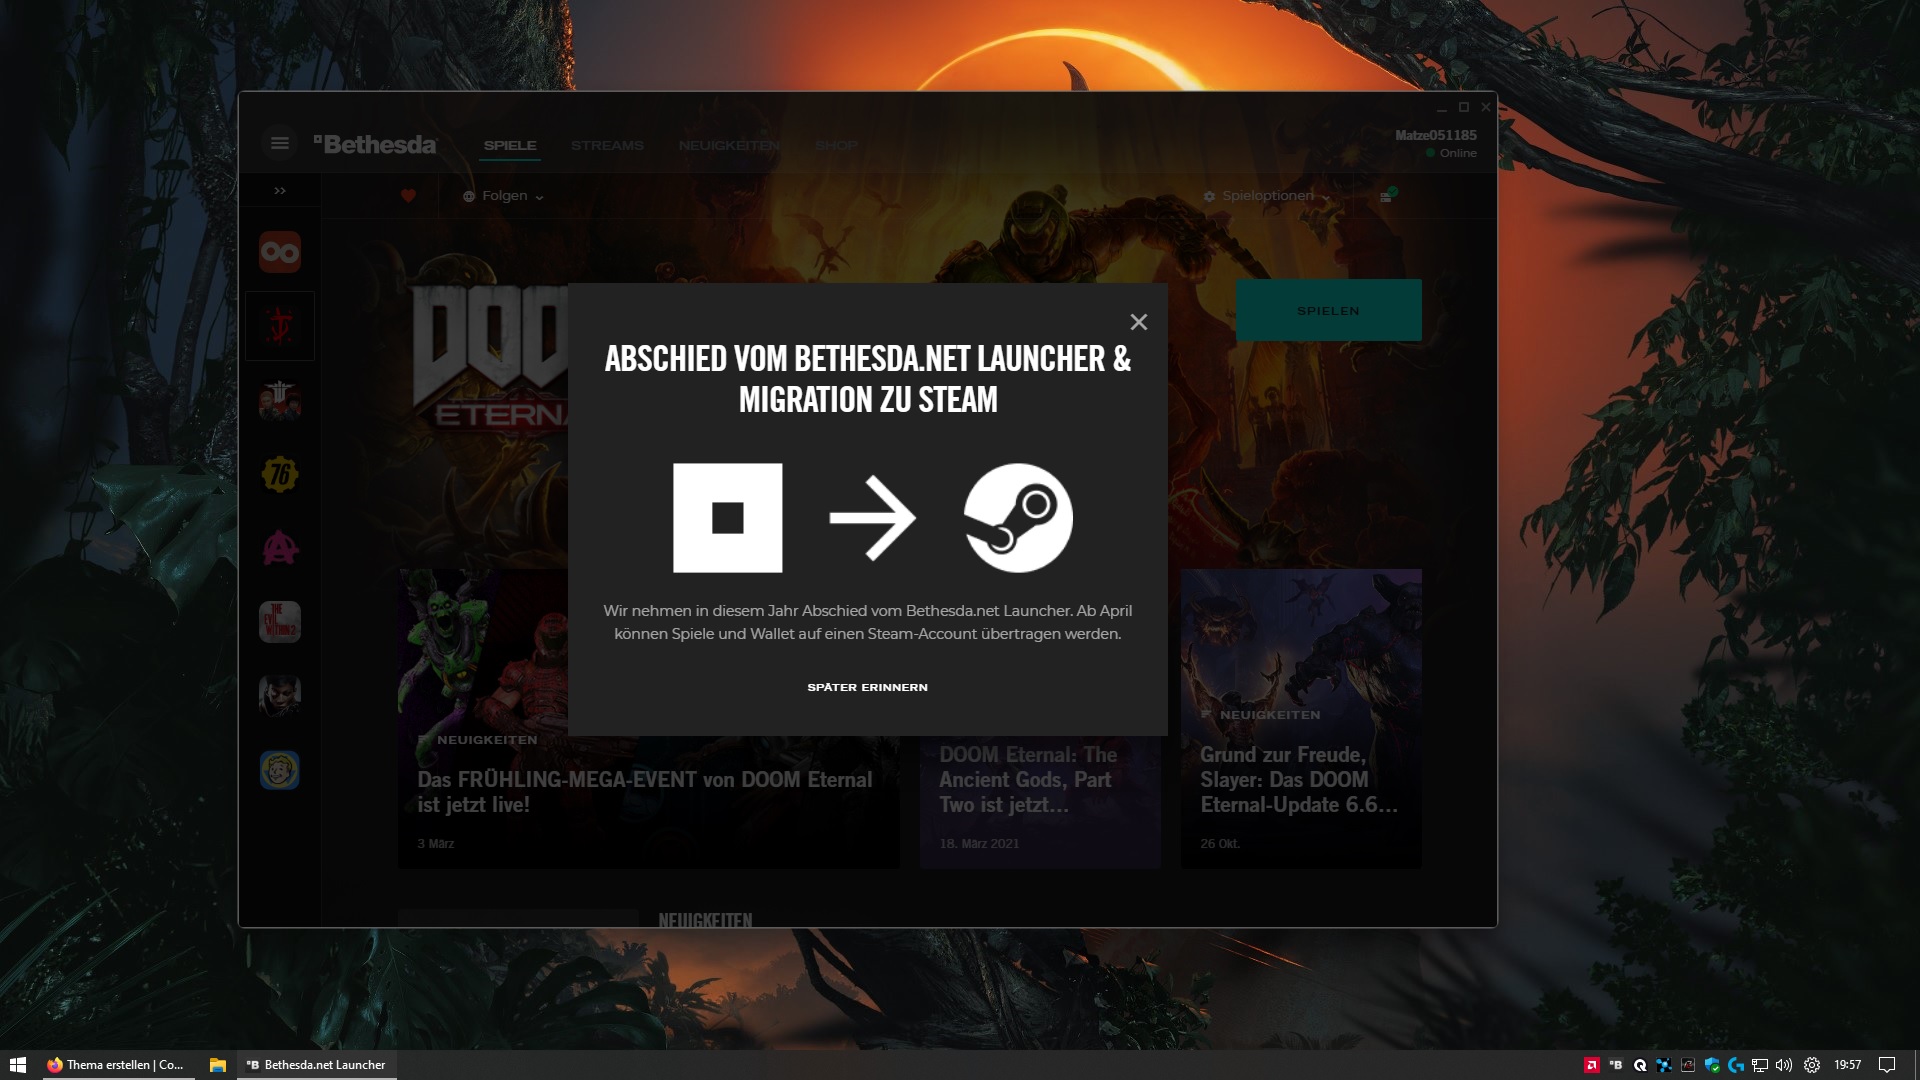
Task: Expand the sidebar with double chevron
Action: (x=280, y=191)
